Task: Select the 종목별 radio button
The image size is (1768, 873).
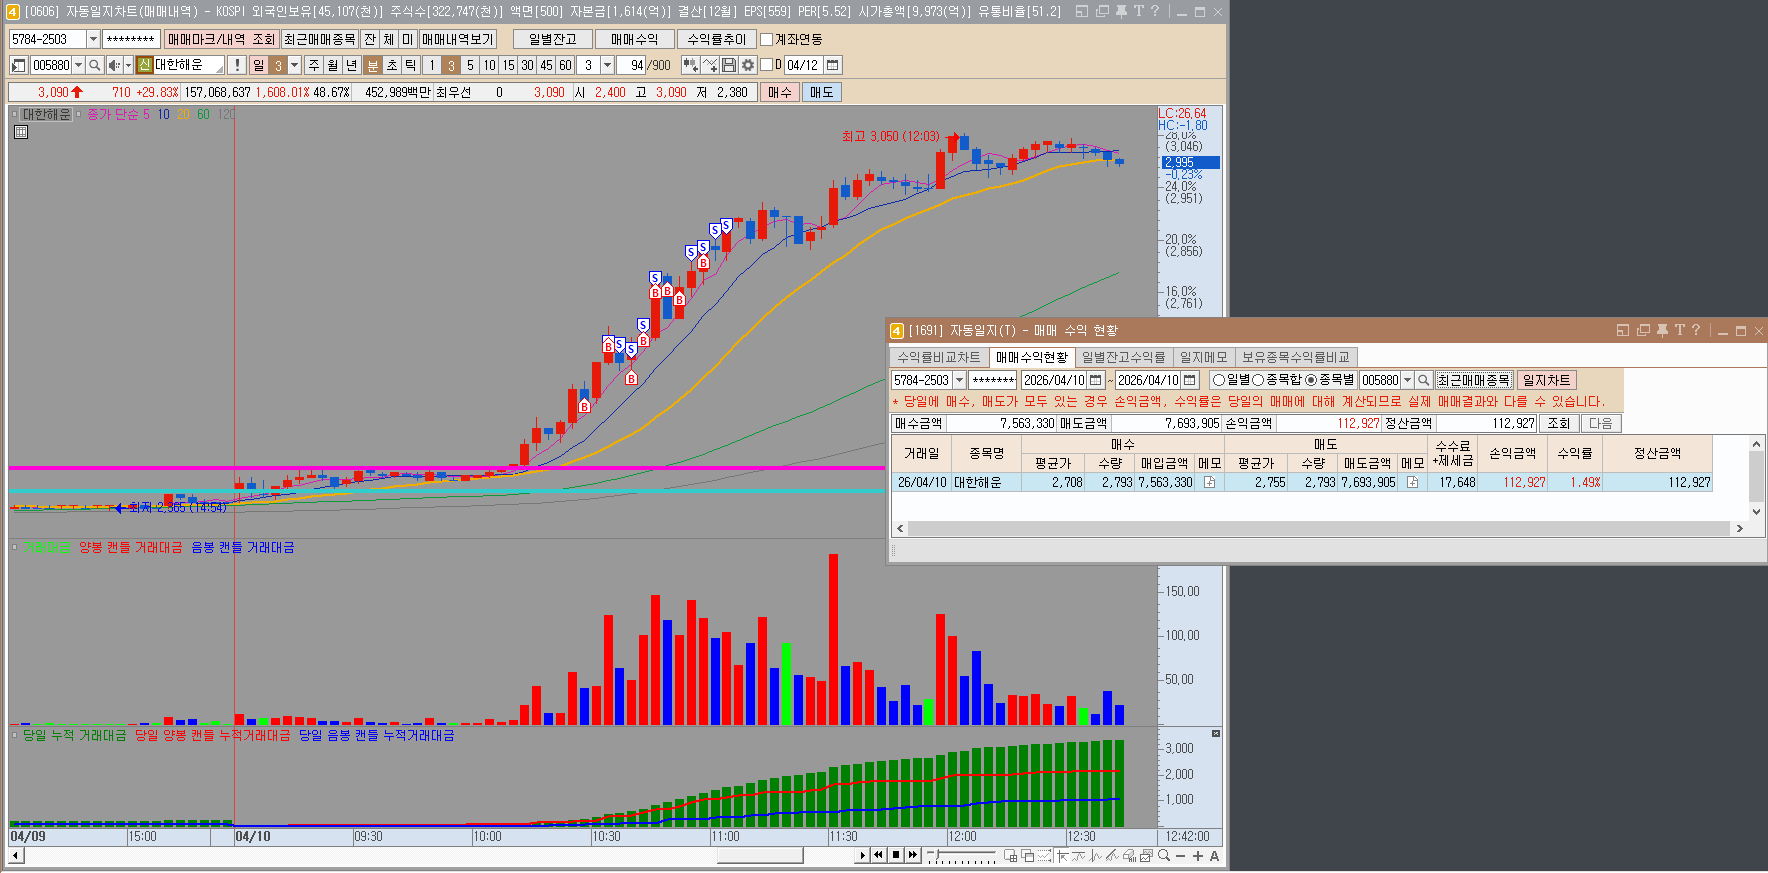Action: pyautogui.click(x=1311, y=380)
